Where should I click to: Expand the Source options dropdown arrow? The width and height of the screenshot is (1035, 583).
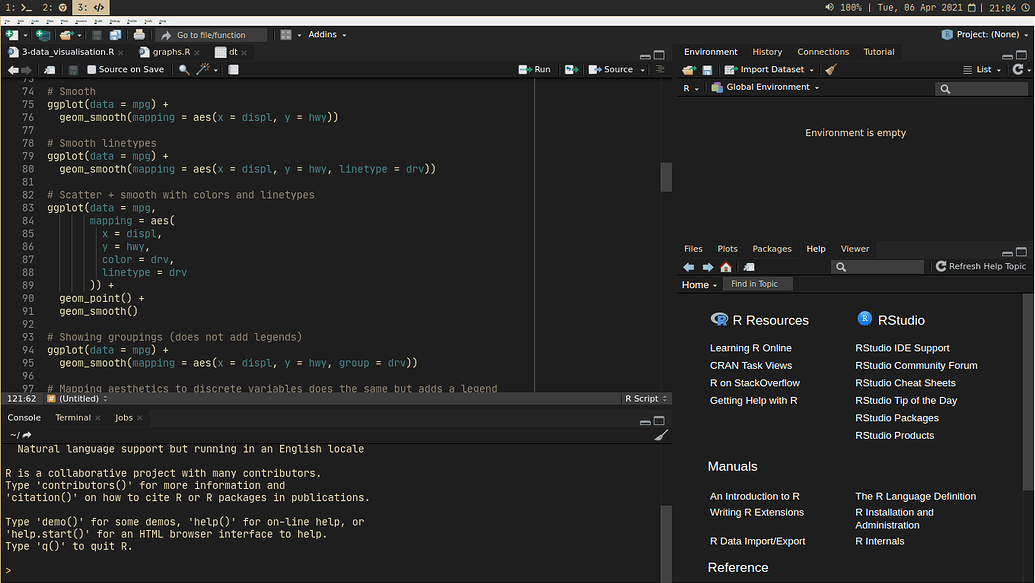pyautogui.click(x=642, y=70)
